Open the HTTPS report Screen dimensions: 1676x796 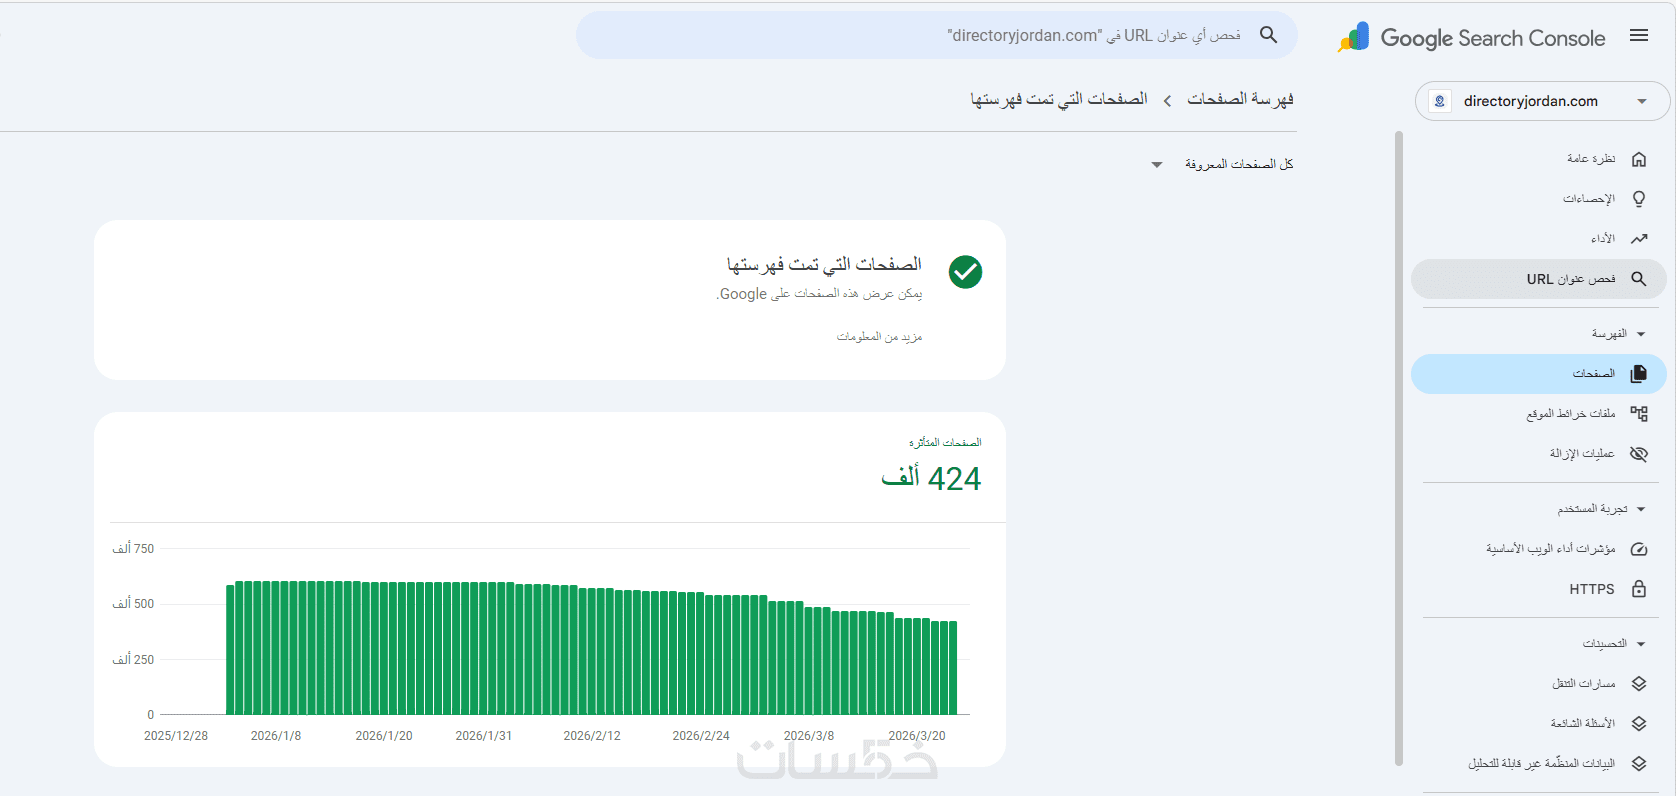(x=1538, y=589)
